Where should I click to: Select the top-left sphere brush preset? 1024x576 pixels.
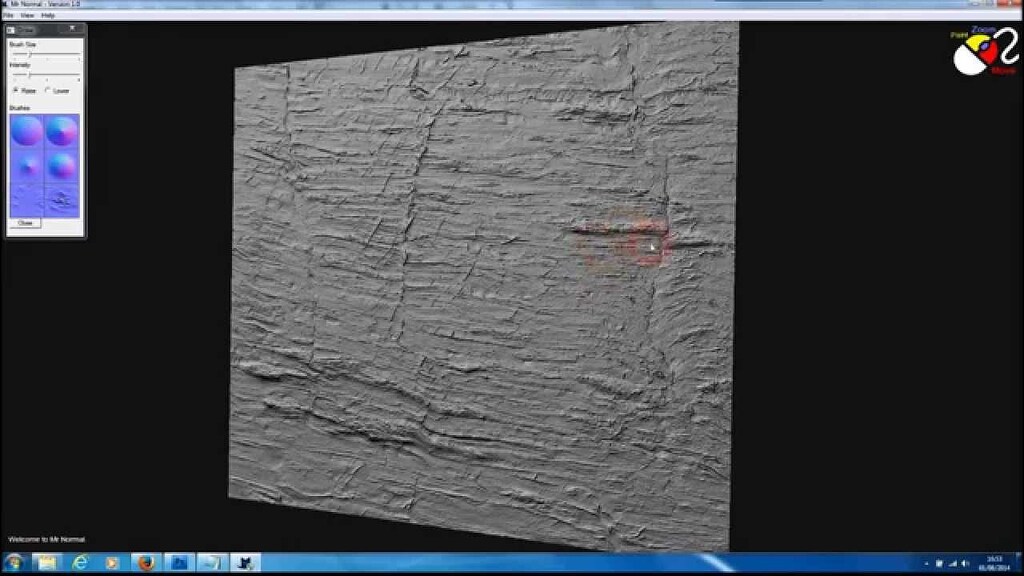(25, 130)
